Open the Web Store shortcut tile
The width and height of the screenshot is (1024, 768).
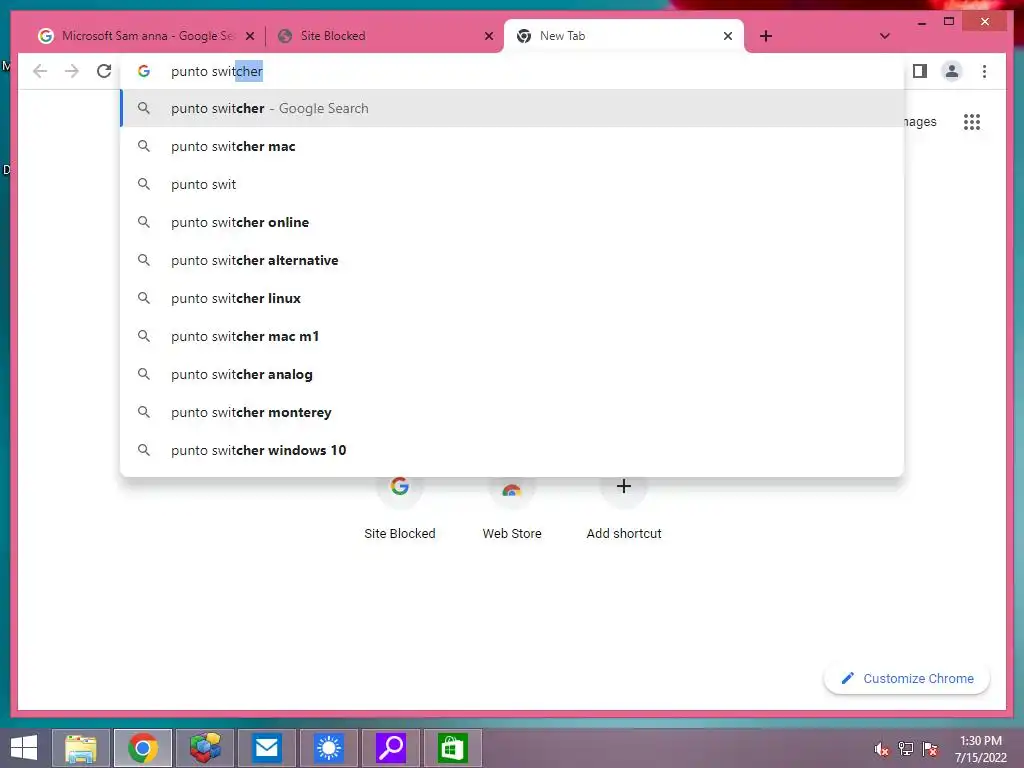point(512,507)
